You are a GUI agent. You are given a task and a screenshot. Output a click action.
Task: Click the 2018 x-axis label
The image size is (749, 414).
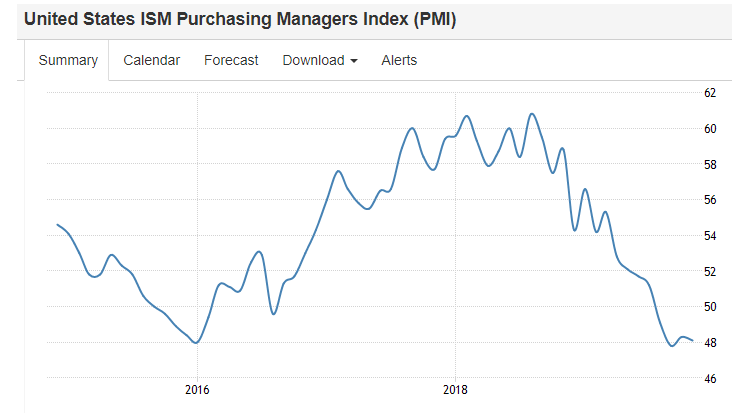tap(455, 390)
